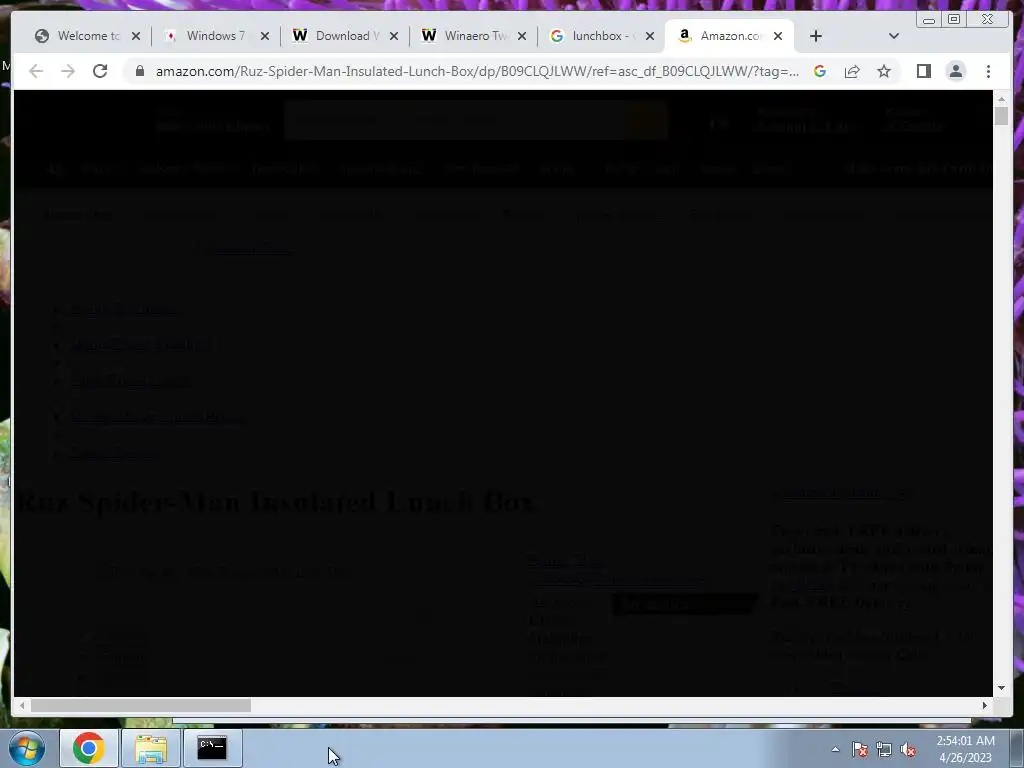Image resolution: width=1024 pixels, height=768 pixels.
Task: Open the Windows Start menu
Action: [26, 748]
